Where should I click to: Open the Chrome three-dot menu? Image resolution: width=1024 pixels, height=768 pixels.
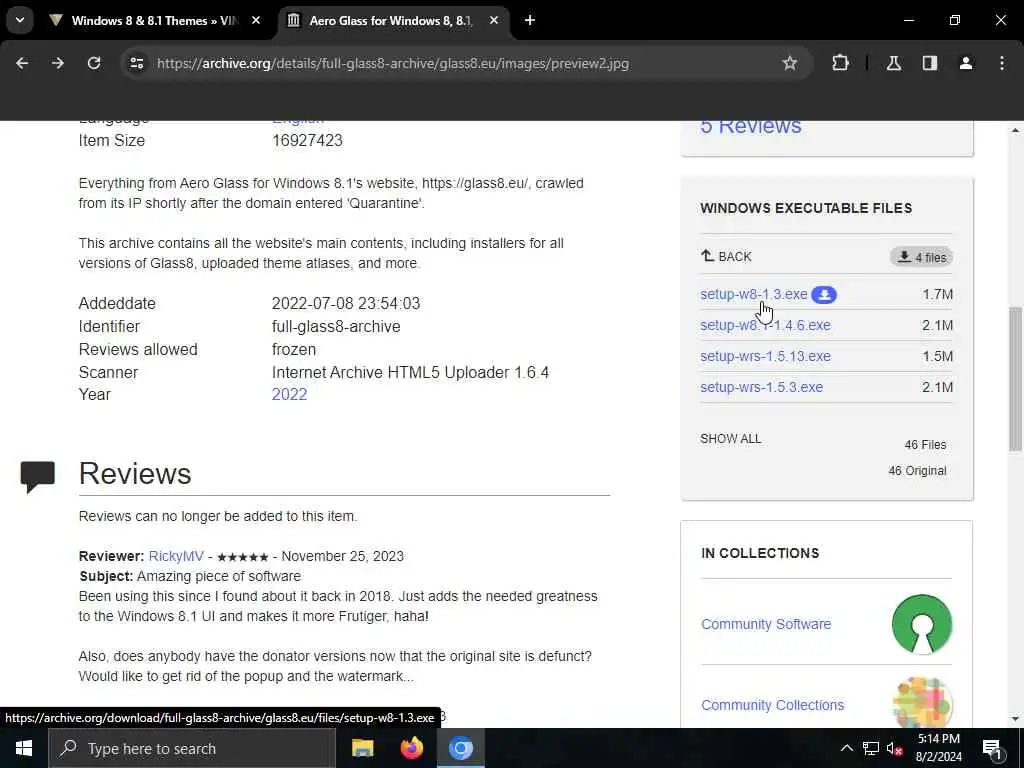click(x=1002, y=63)
